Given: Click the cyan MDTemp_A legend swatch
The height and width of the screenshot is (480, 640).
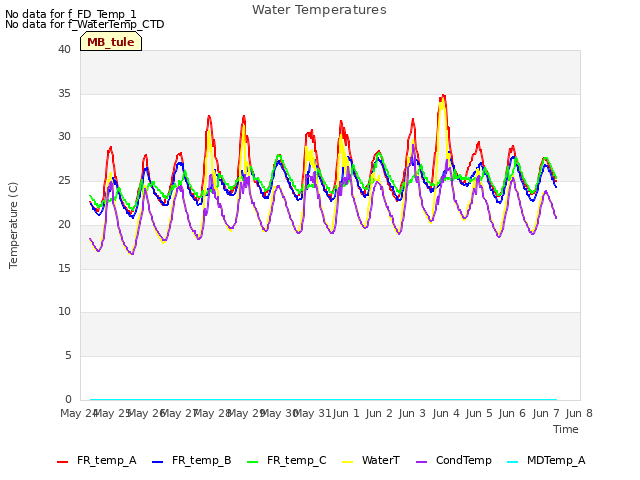Looking at the screenshot, I should (512, 462).
